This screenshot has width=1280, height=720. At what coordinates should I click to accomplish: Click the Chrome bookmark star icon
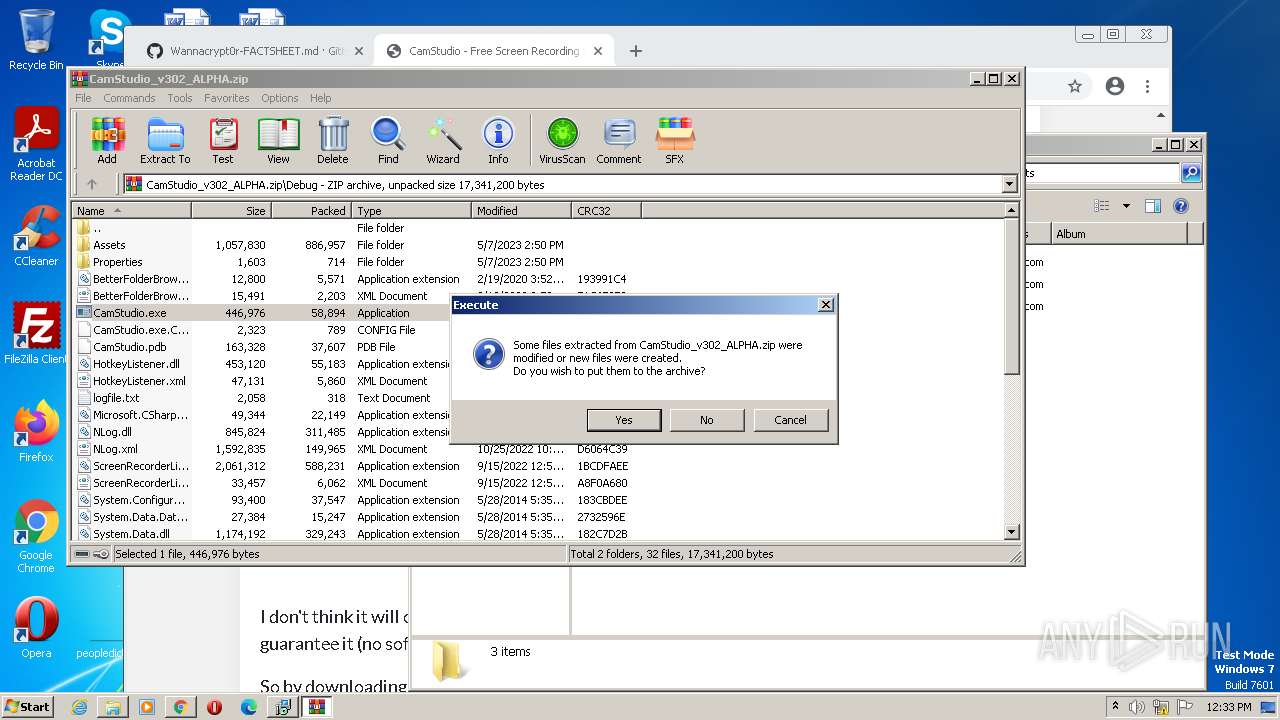click(1075, 86)
